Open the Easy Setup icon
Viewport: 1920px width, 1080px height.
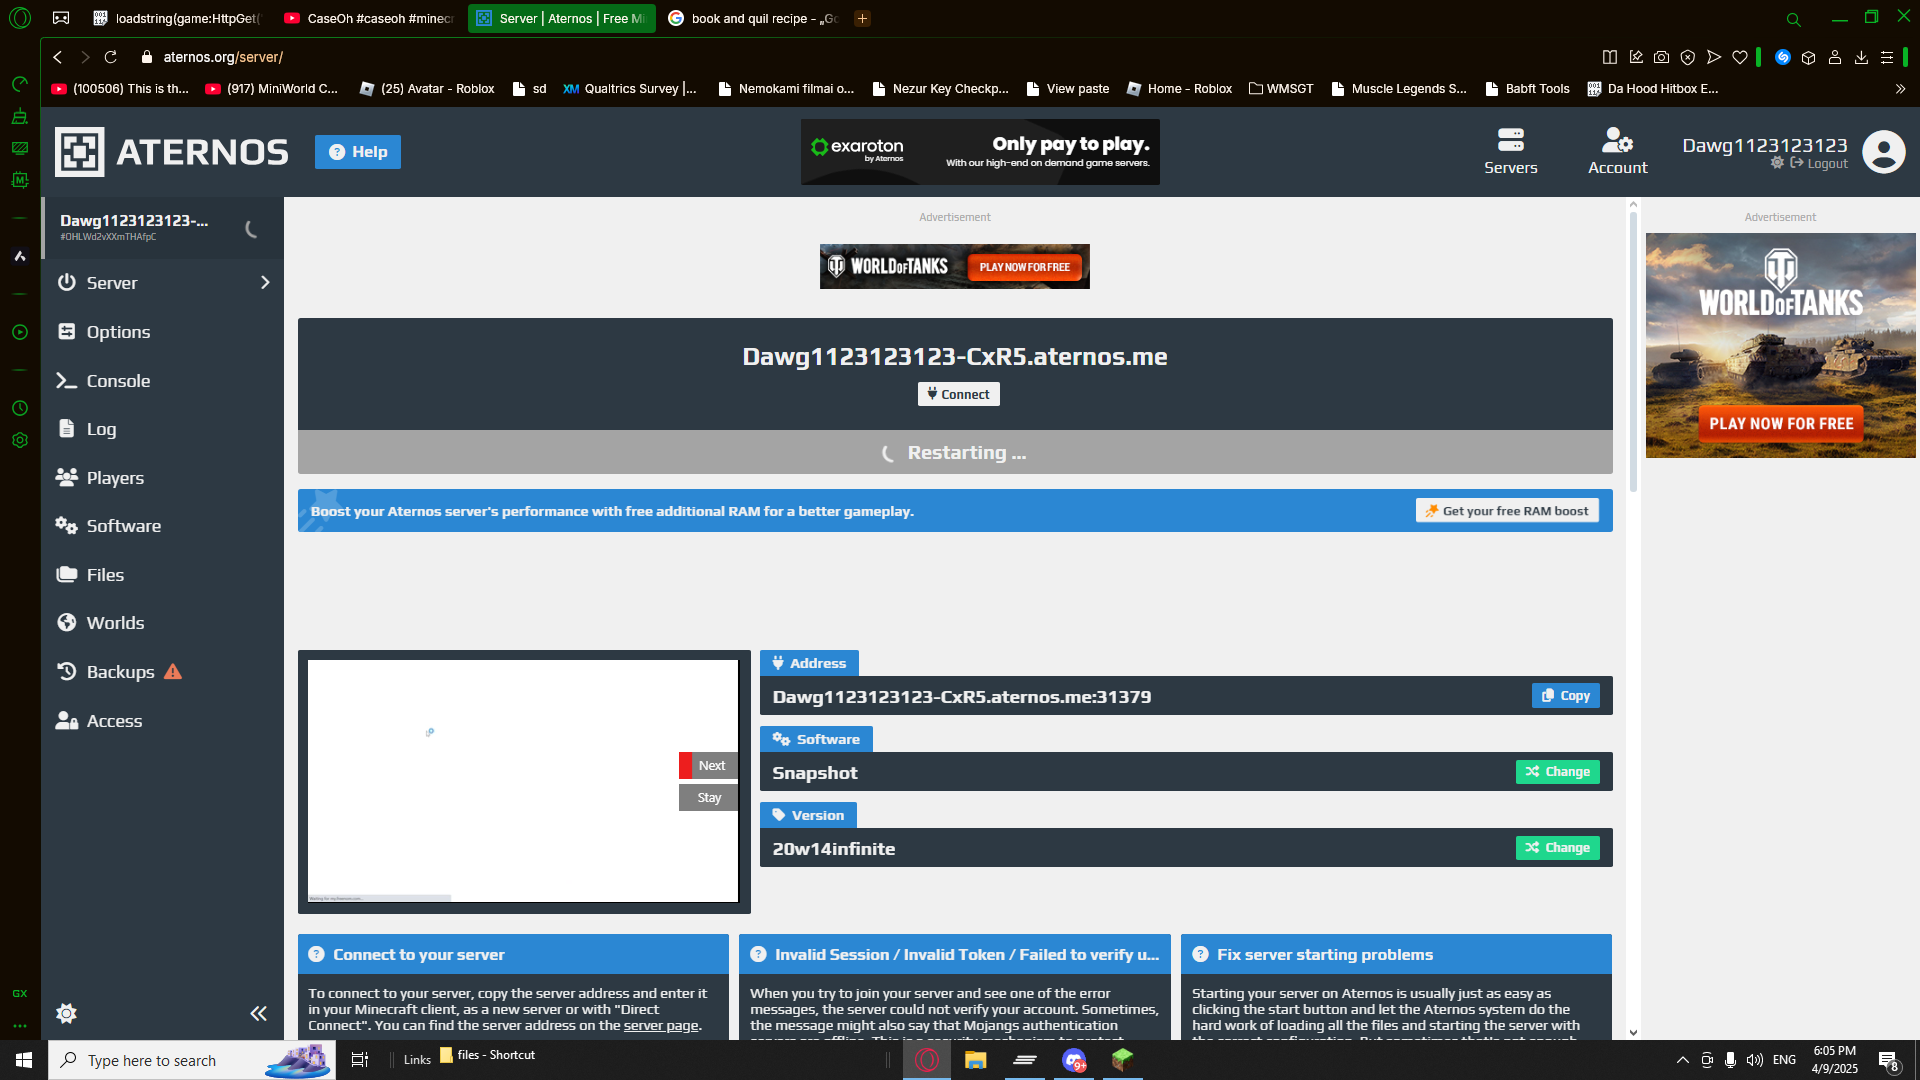tap(1887, 57)
